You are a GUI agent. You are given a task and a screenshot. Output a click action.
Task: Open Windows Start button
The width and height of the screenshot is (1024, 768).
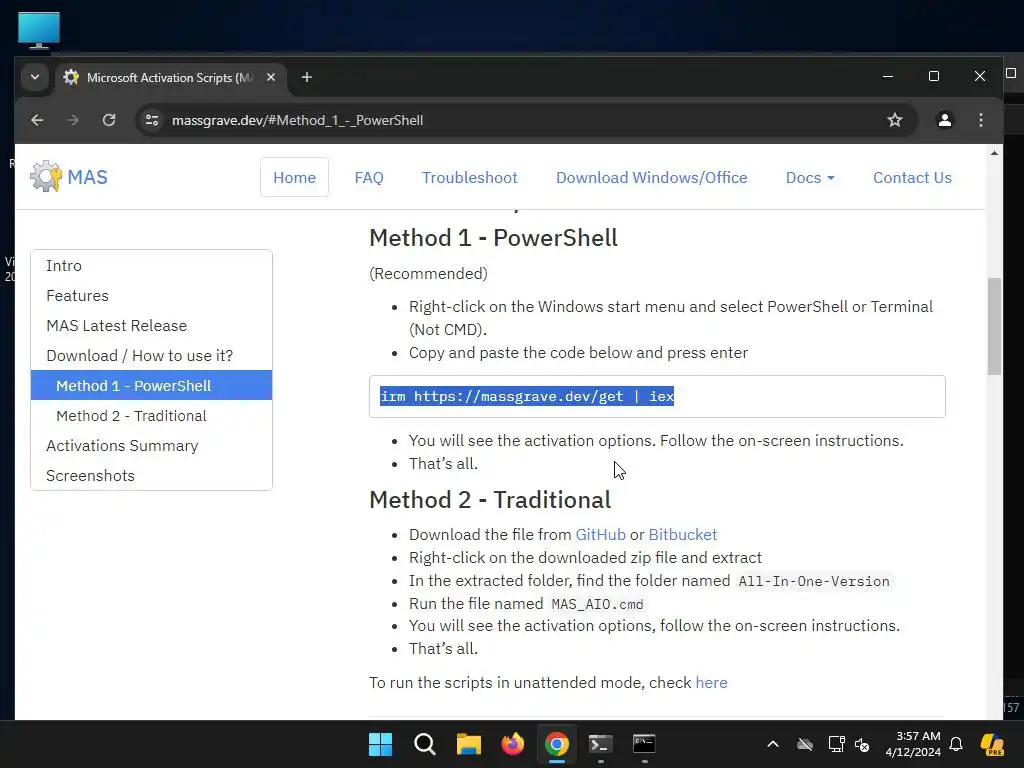click(381, 744)
